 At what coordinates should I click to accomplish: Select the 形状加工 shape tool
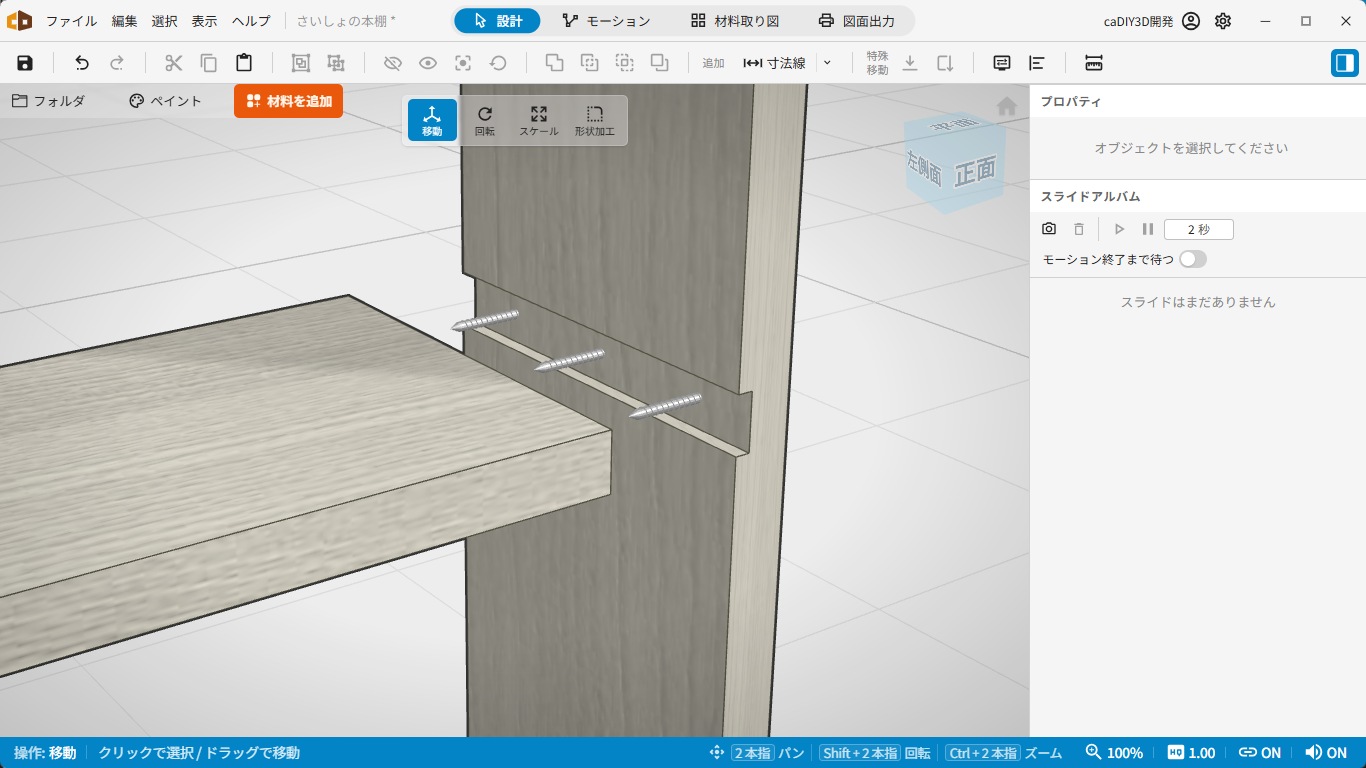(x=595, y=120)
